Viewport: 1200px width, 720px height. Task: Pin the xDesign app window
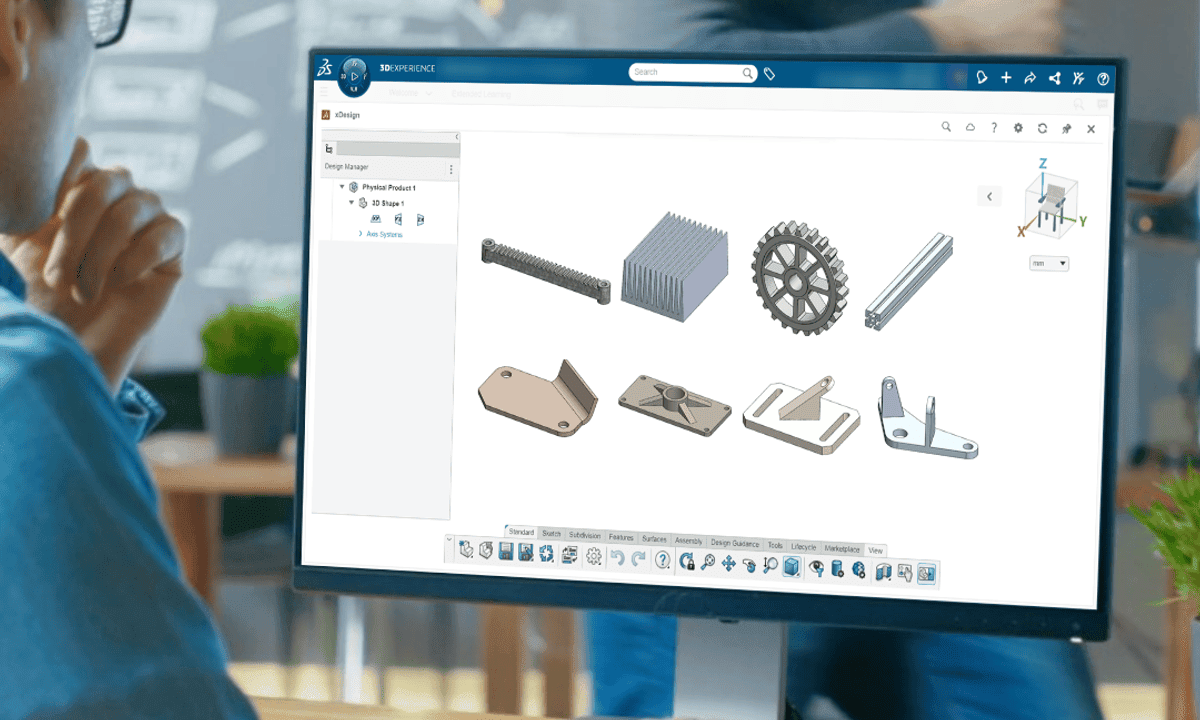1066,128
